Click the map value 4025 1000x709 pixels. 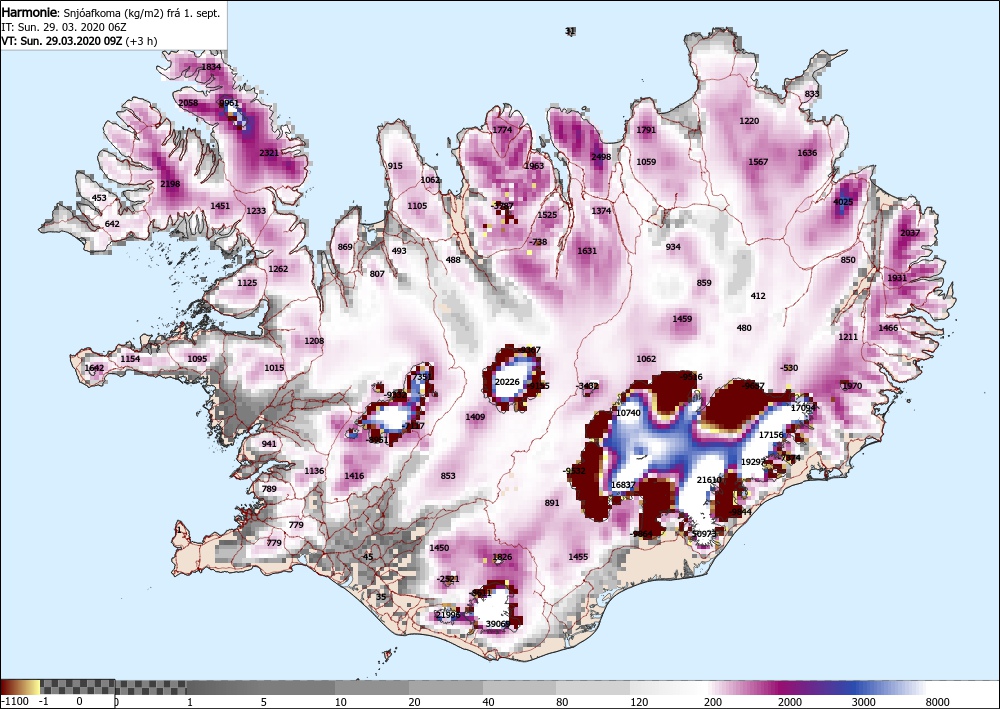pyautogui.click(x=843, y=202)
